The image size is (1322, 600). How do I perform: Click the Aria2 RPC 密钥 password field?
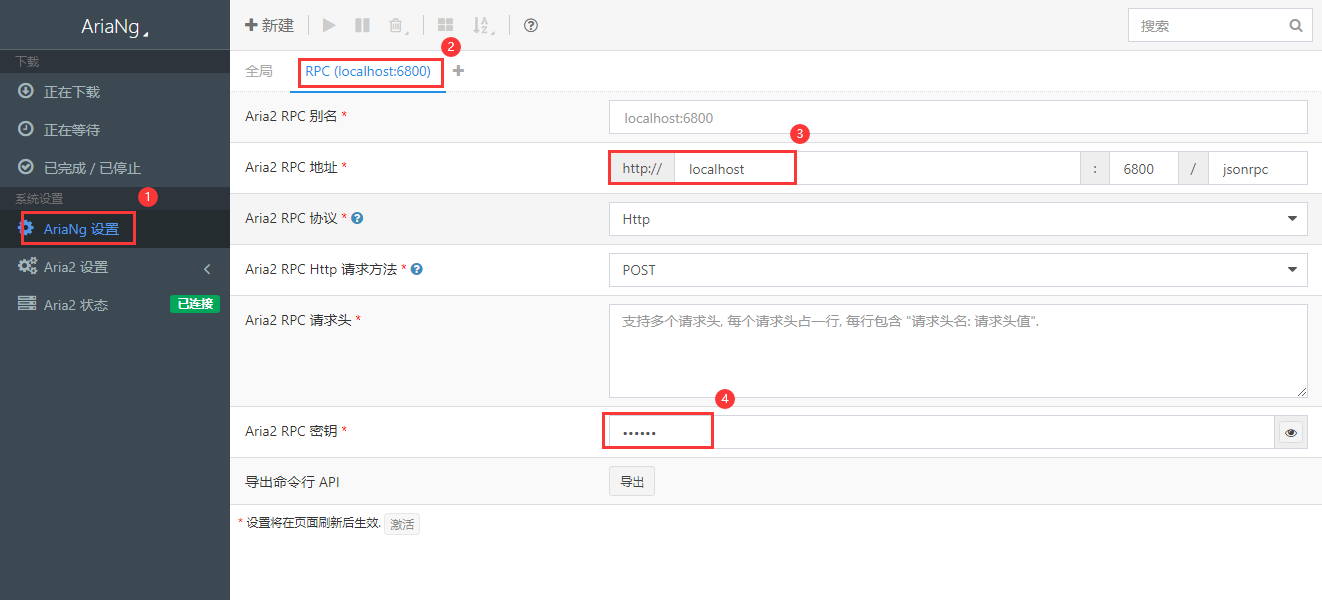(942, 432)
